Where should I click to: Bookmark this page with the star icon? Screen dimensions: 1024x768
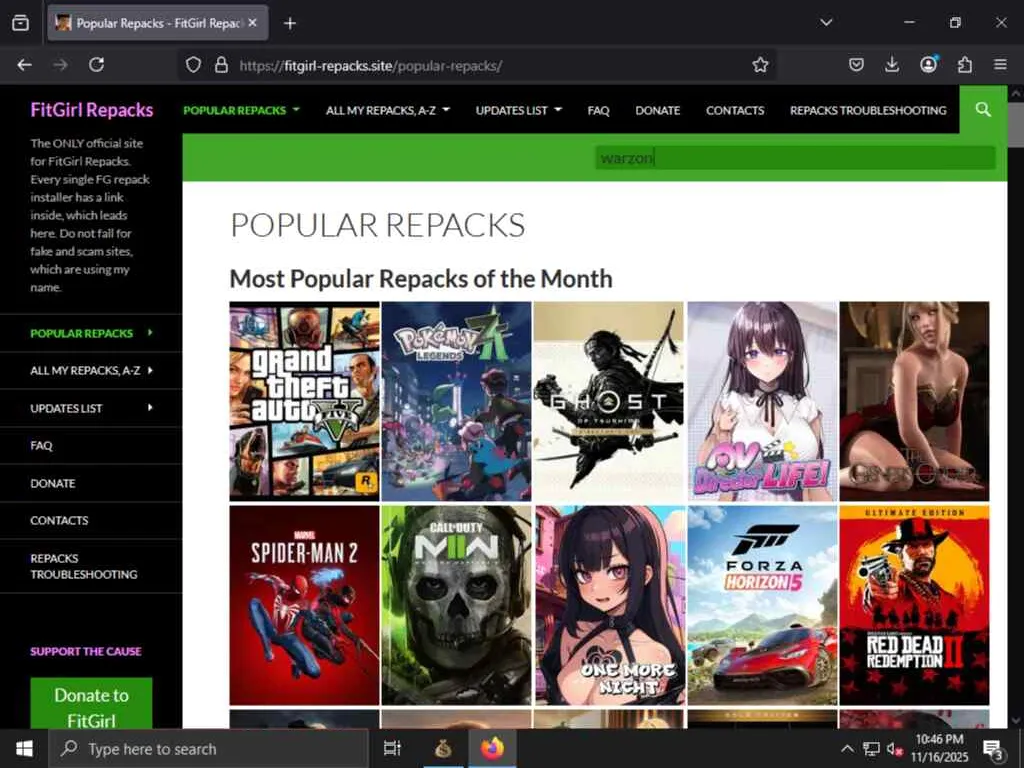coord(760,65)
